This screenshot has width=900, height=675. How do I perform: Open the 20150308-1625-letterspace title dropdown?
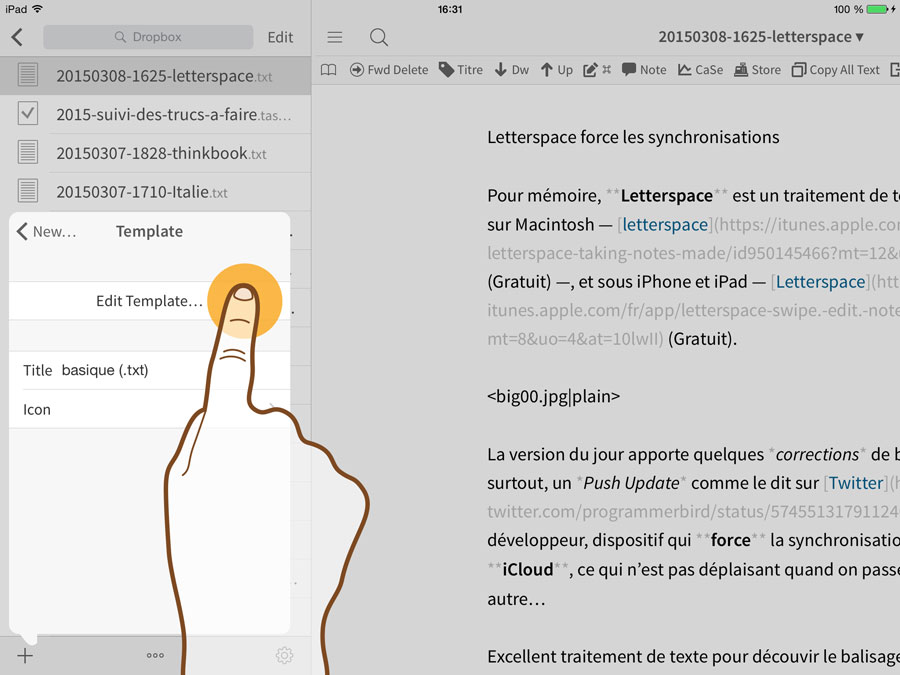pos(761,37)
